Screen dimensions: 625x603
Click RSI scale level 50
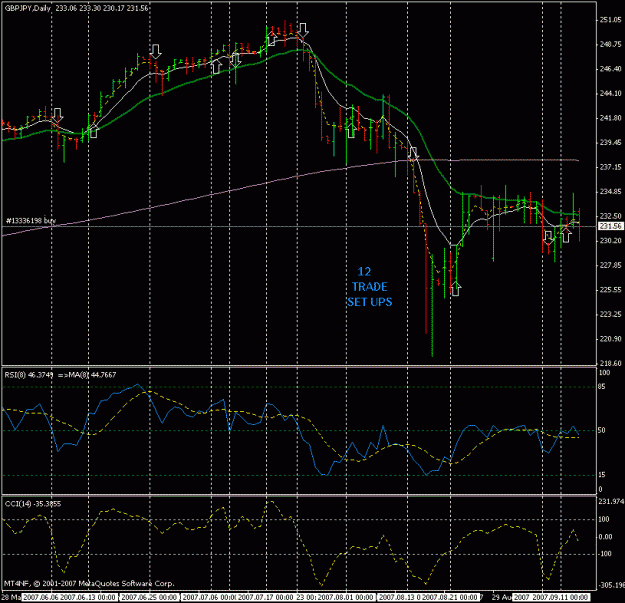602,430
